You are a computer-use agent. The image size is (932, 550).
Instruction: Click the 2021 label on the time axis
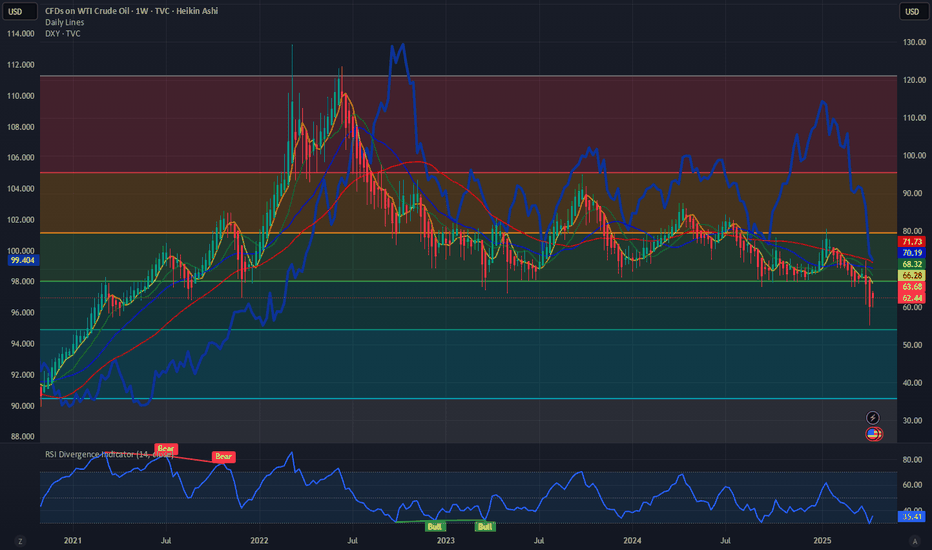[73, 540]
